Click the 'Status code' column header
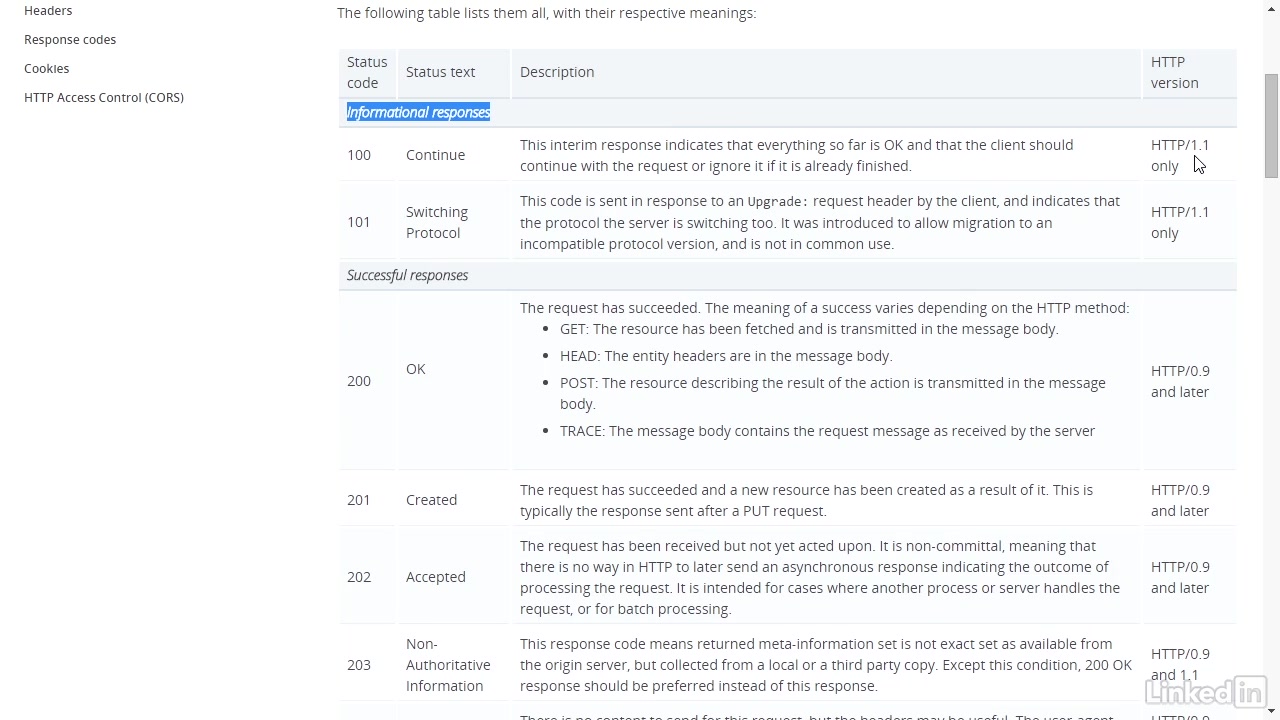This screenshot has width=1280, height=720. (367, 72)
